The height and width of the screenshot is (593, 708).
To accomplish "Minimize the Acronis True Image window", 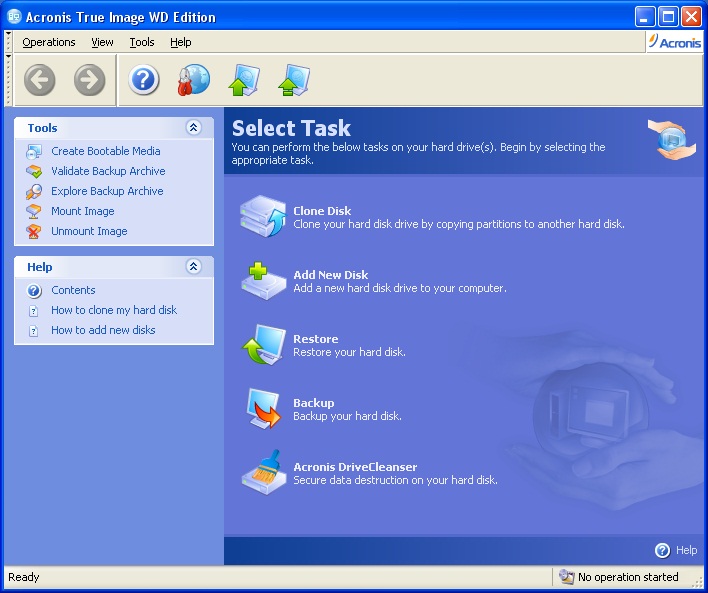I will click(x=645, y=17).
